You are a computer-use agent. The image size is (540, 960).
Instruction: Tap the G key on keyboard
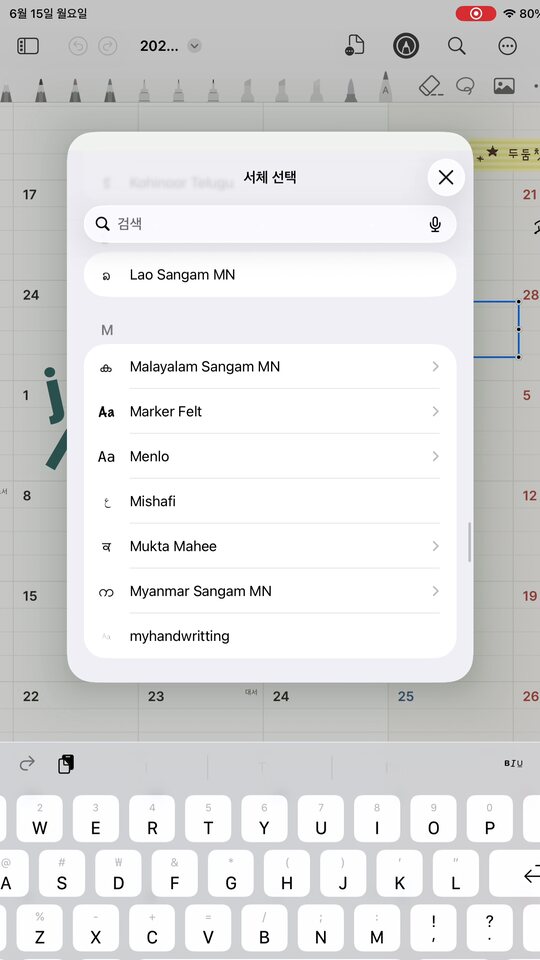231,874
